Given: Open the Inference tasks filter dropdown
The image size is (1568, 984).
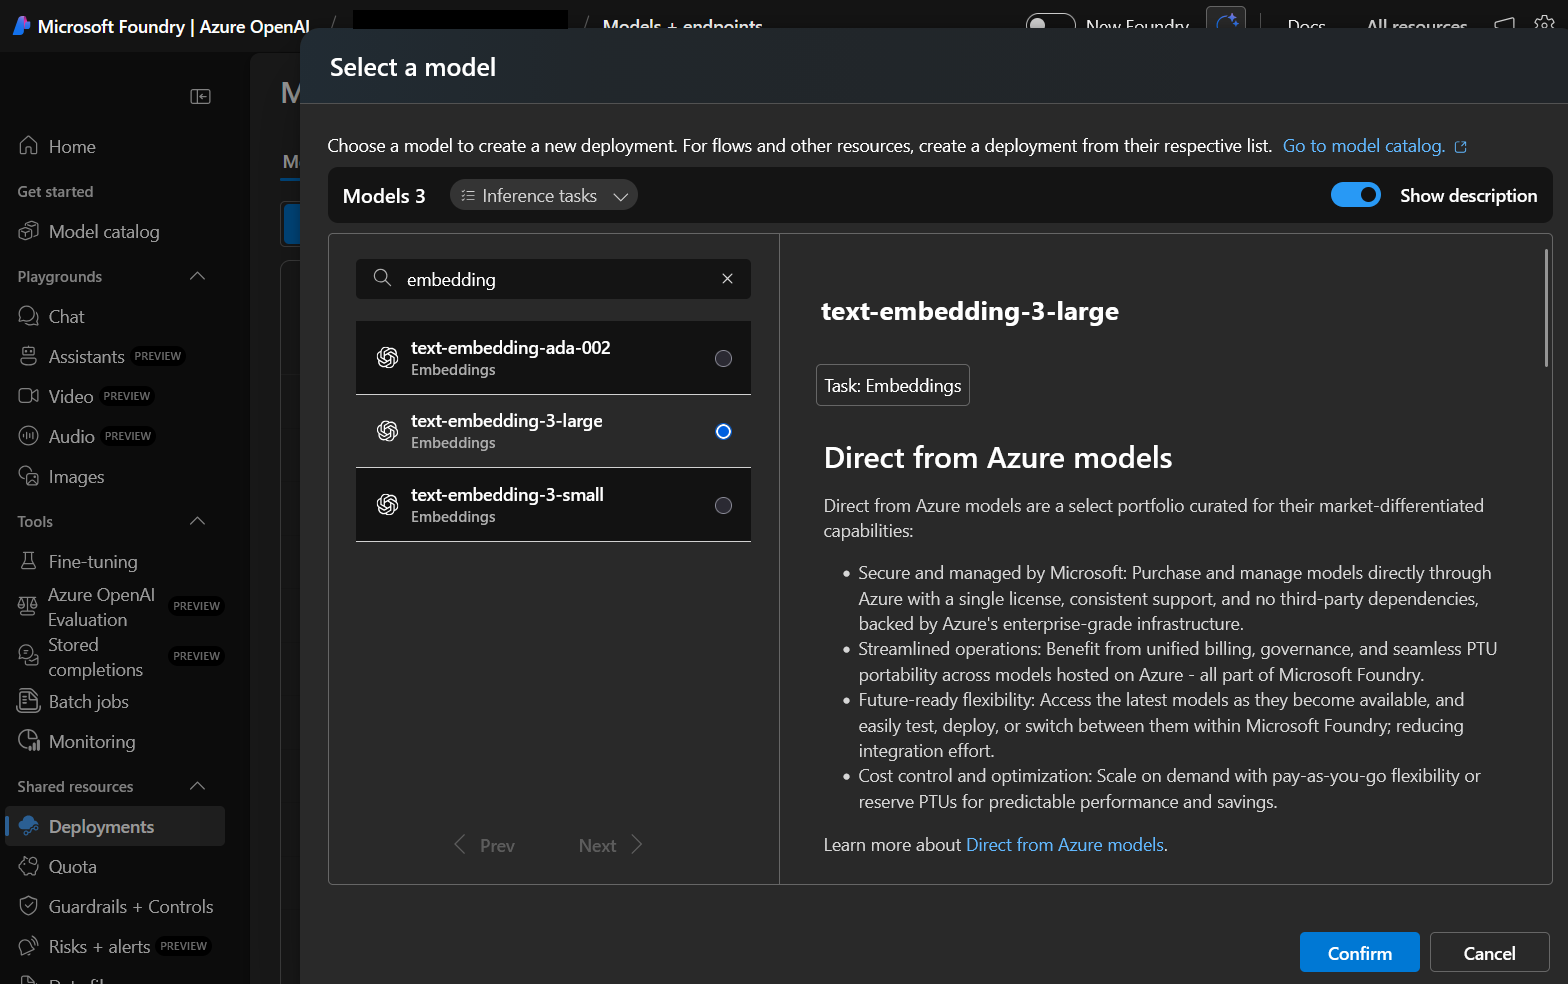Looking at the screenshot, I should tap(543, 195).
